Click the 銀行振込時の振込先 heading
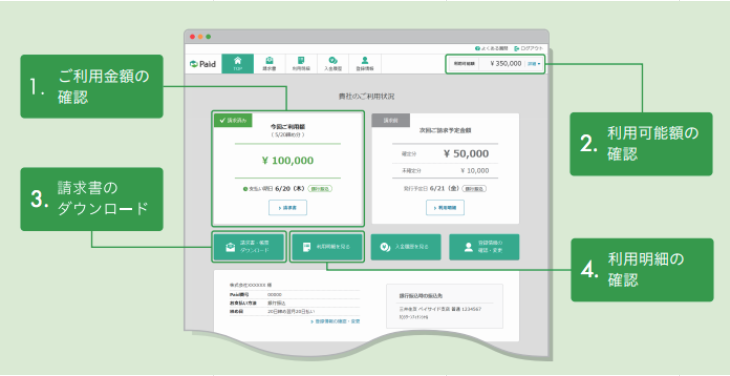The height and width of the screenshot is (376, 730). click(x=420, y=295)
